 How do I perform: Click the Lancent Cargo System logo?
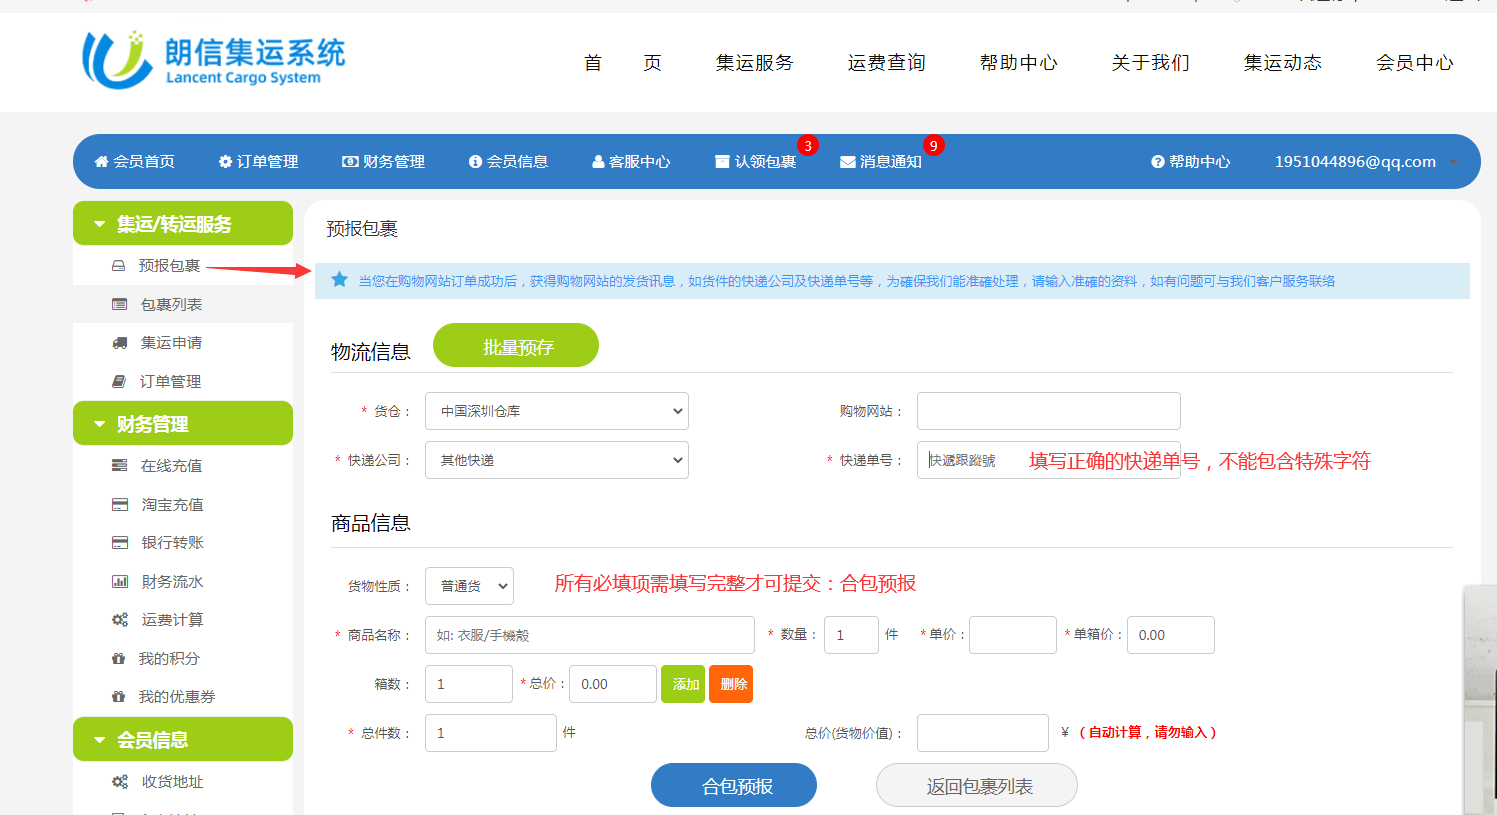(213, 60)
